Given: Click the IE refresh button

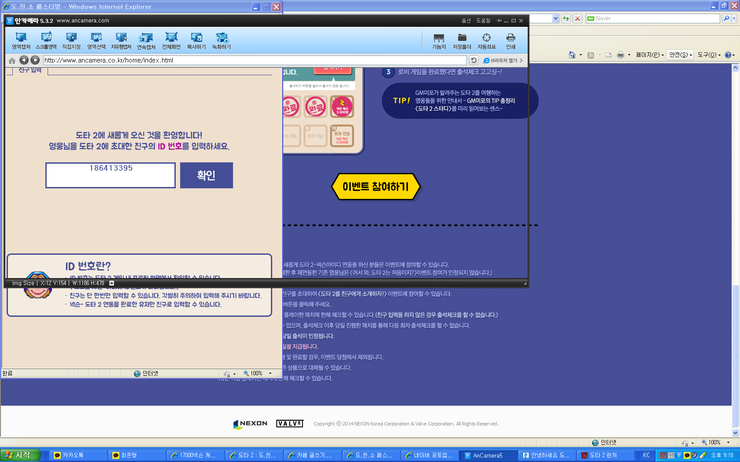Looking at the screenshot, I should pyautogui.click(x=565, y=18).
